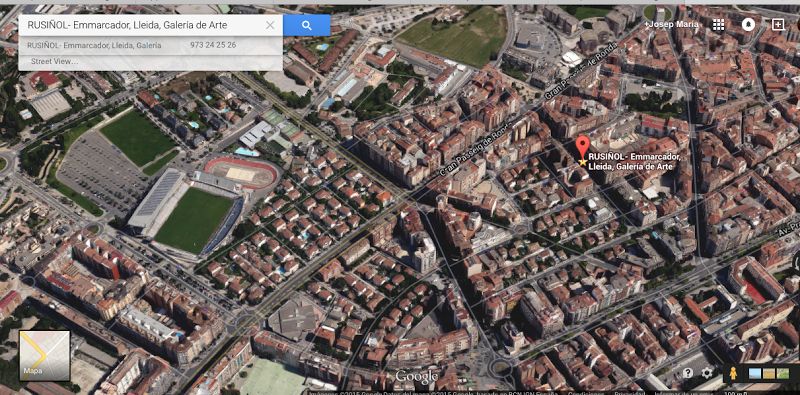Image resolution: width=800 pixels, height=395 pixels.
Task: Open map settings gear icon
Action: point(707,373)
